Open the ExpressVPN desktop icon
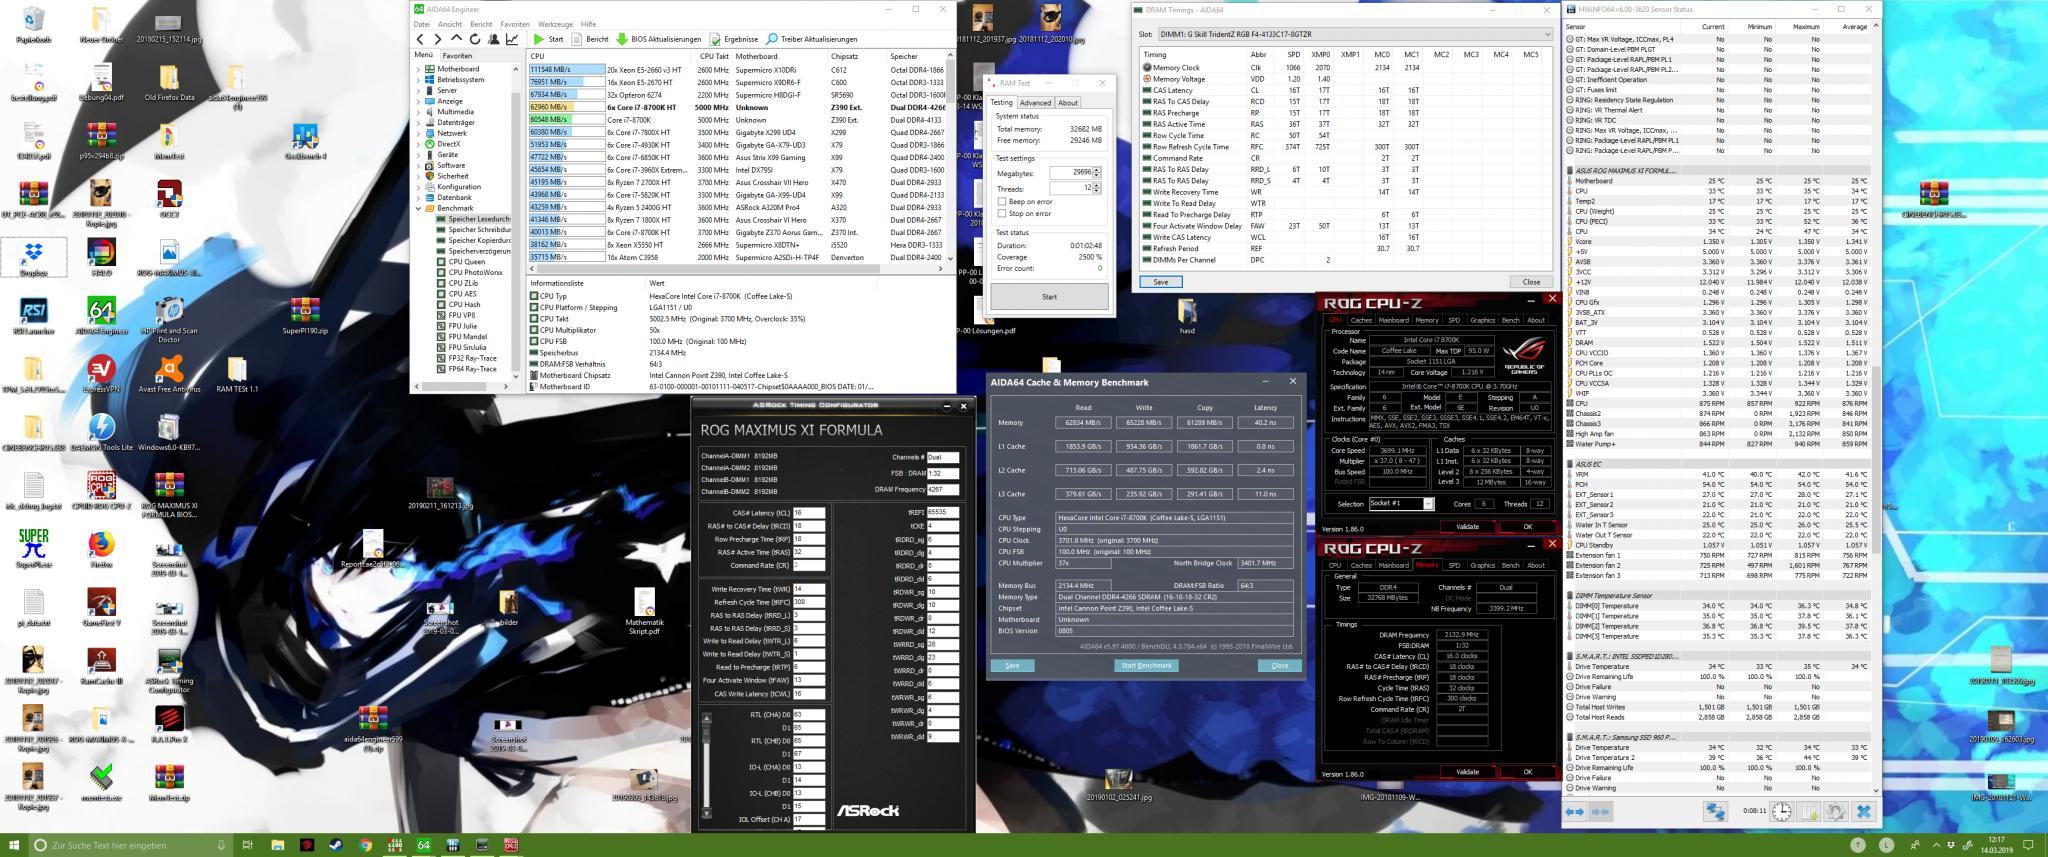The height and width of the screenshot is (857, 2048). (x=100, y=375)
